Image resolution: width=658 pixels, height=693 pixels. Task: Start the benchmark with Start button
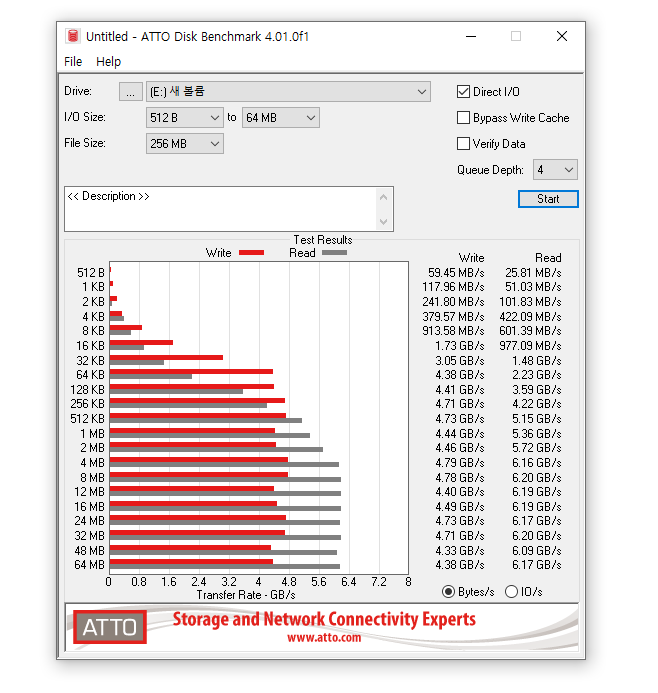[x=548, y=199]
